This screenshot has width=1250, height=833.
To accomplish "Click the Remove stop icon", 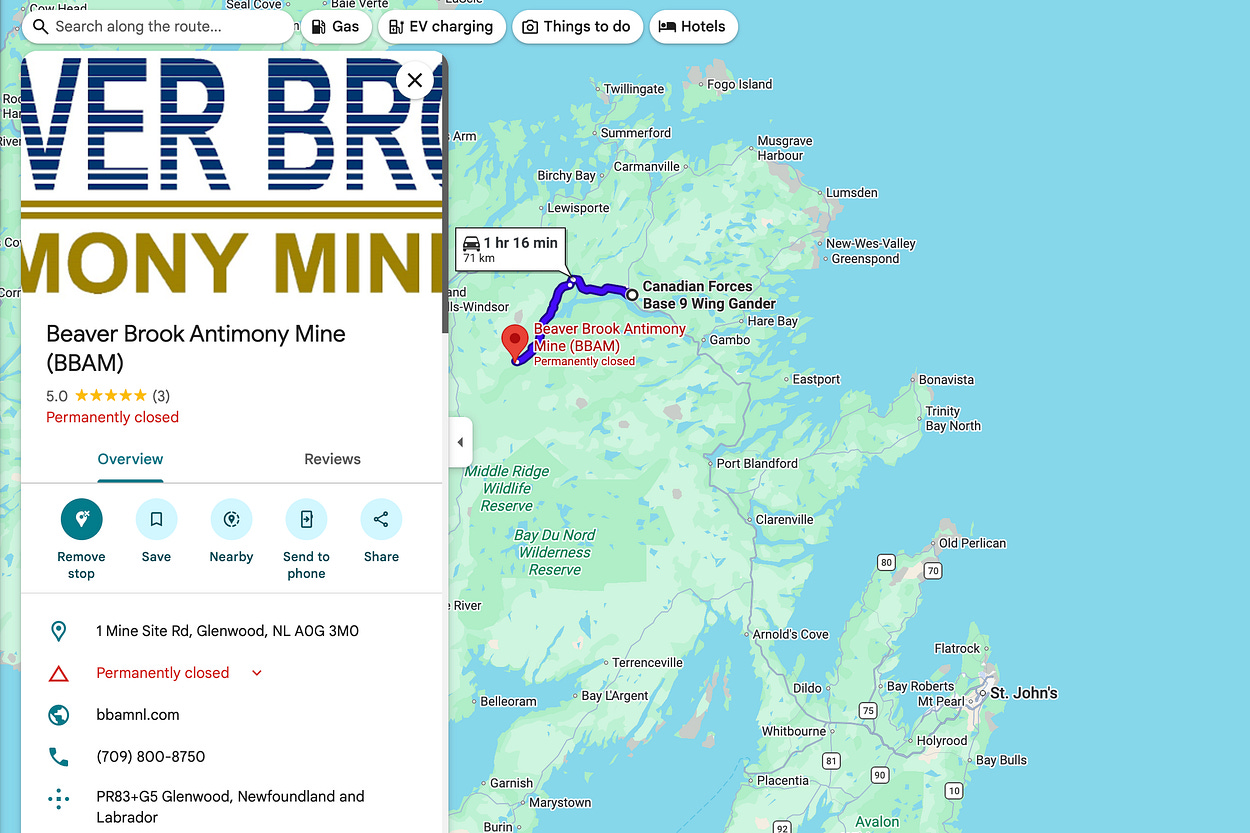I will (81, 519).
